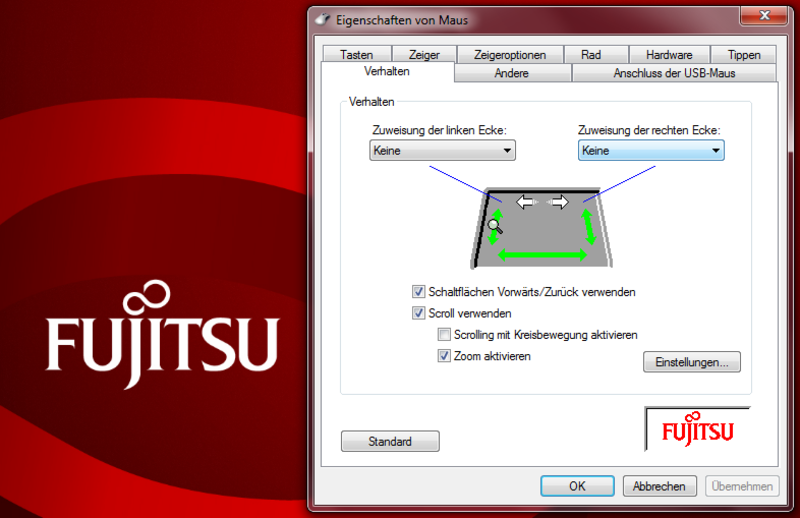Confirm with the OK button
This screenshot has width=800, height=518.
click(x=577, y=486)
